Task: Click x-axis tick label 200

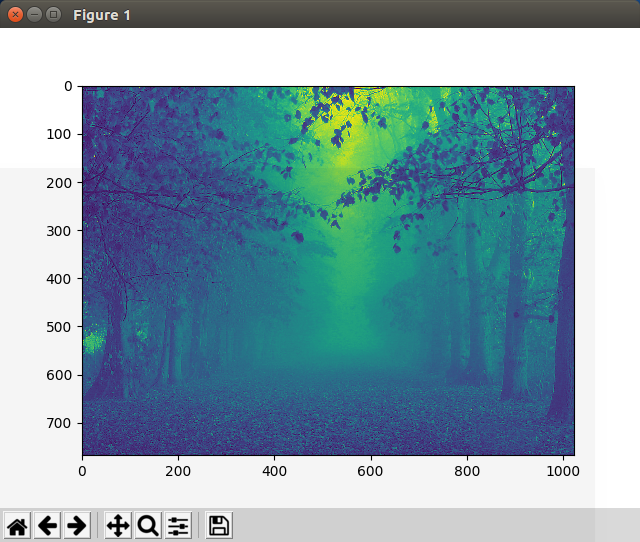Action: [178, 471]
